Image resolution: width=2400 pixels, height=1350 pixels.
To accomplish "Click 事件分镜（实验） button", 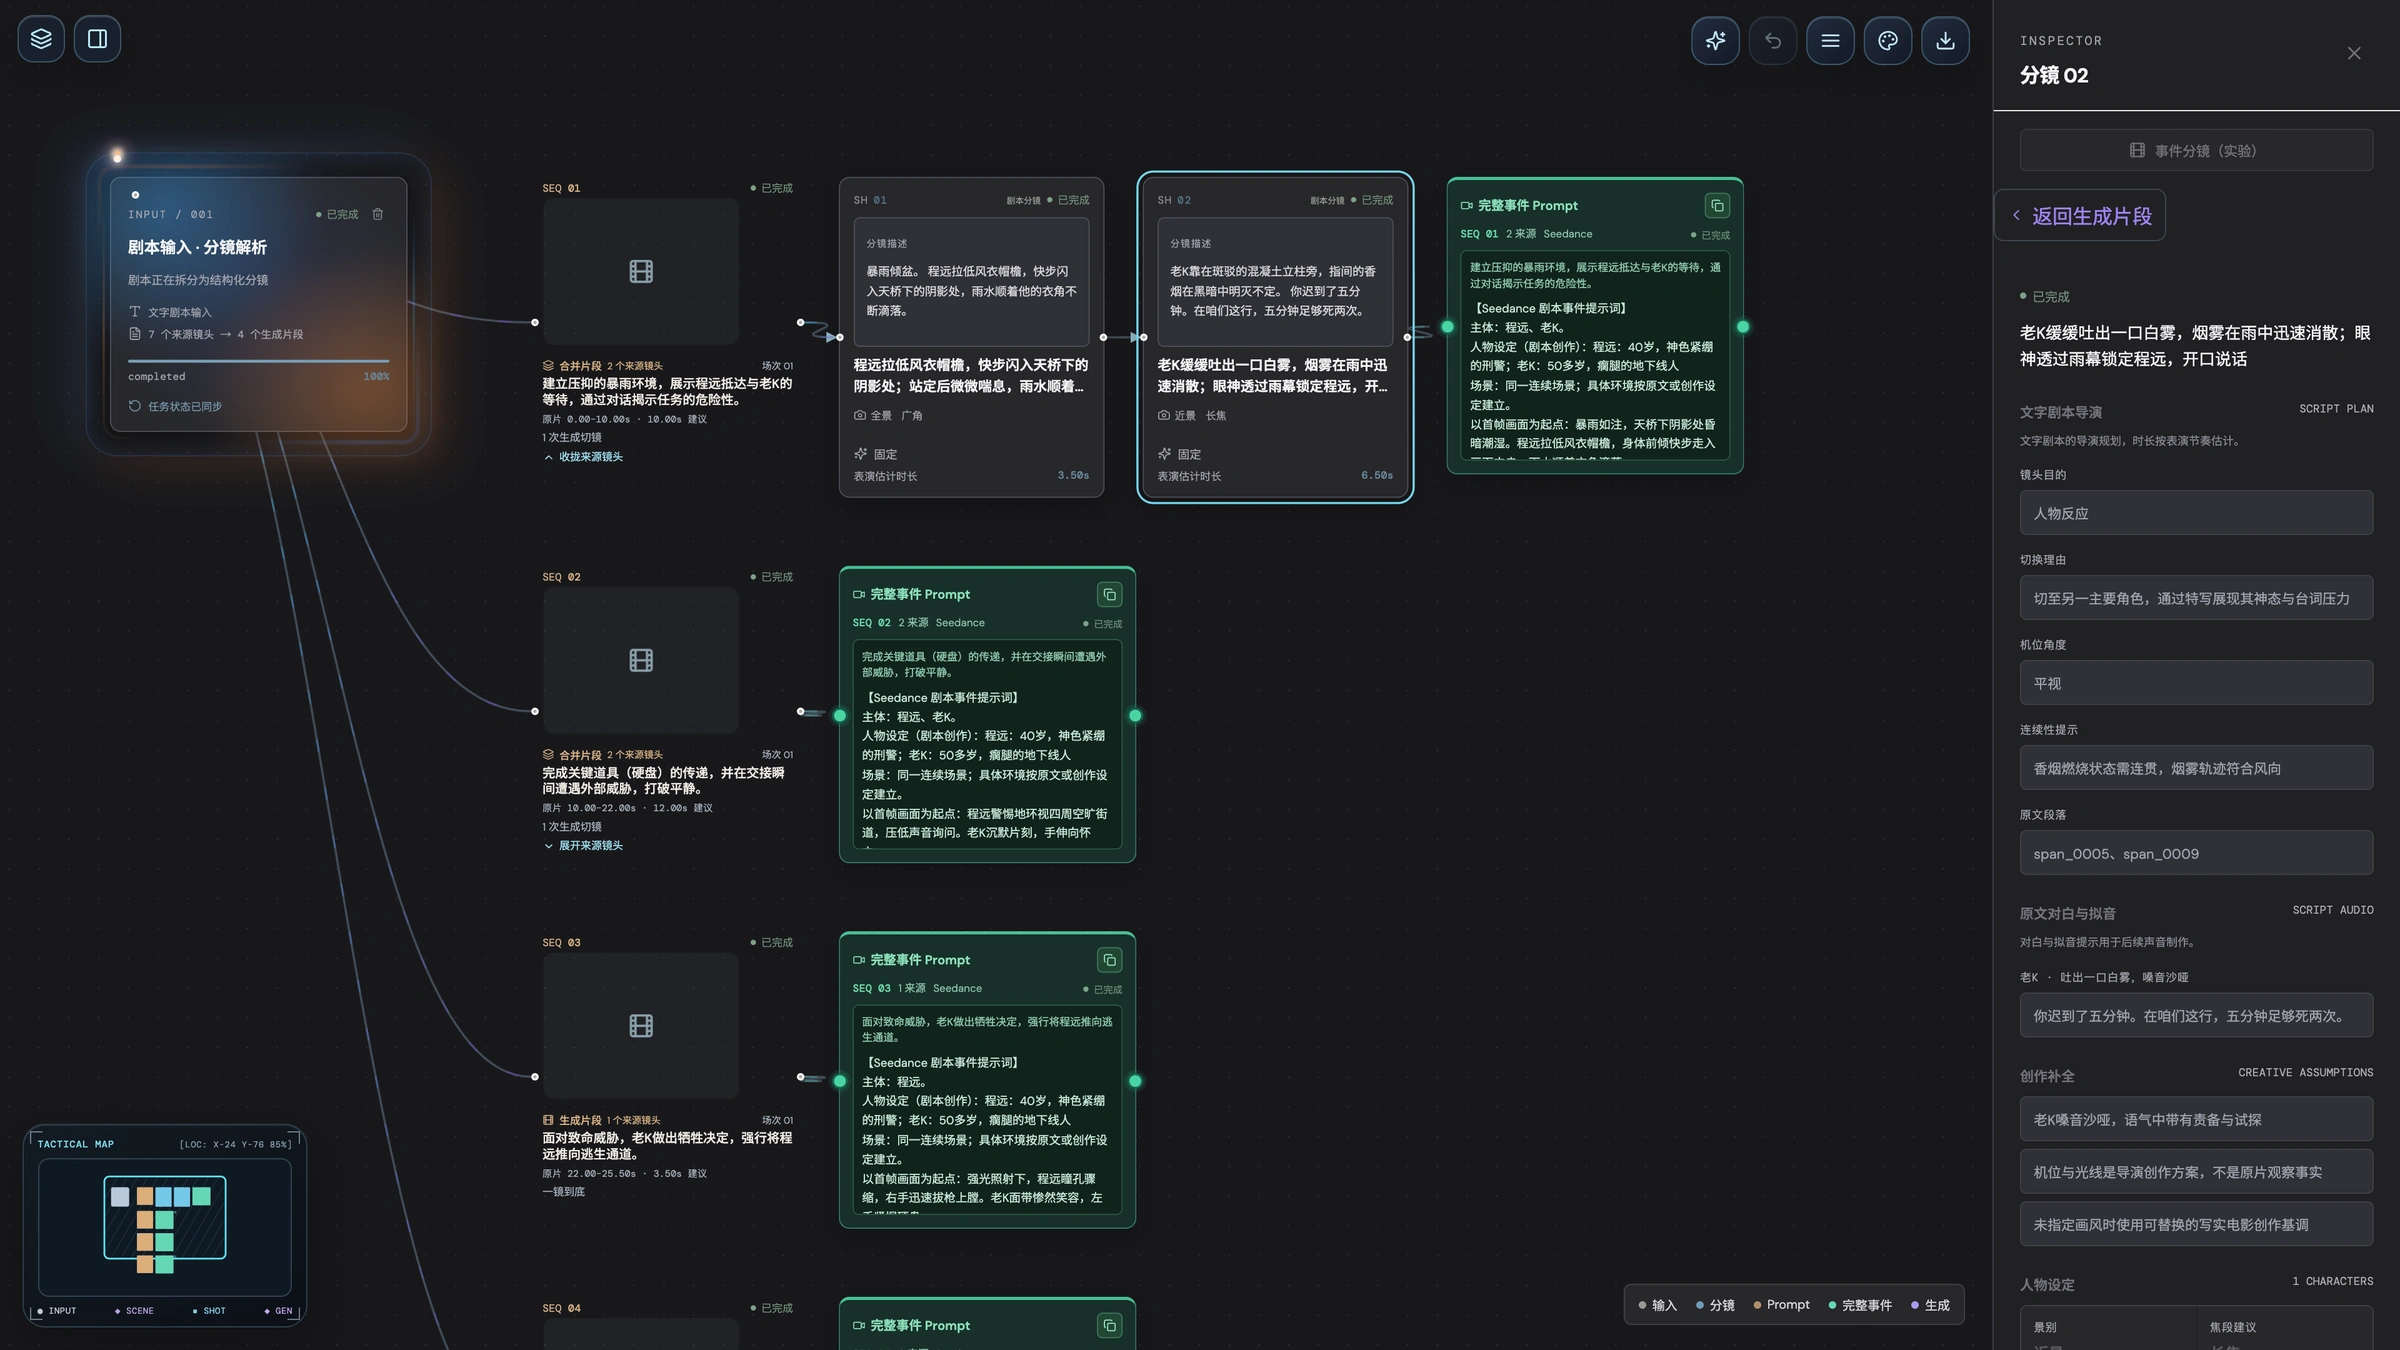I will tap(2196, 150).
